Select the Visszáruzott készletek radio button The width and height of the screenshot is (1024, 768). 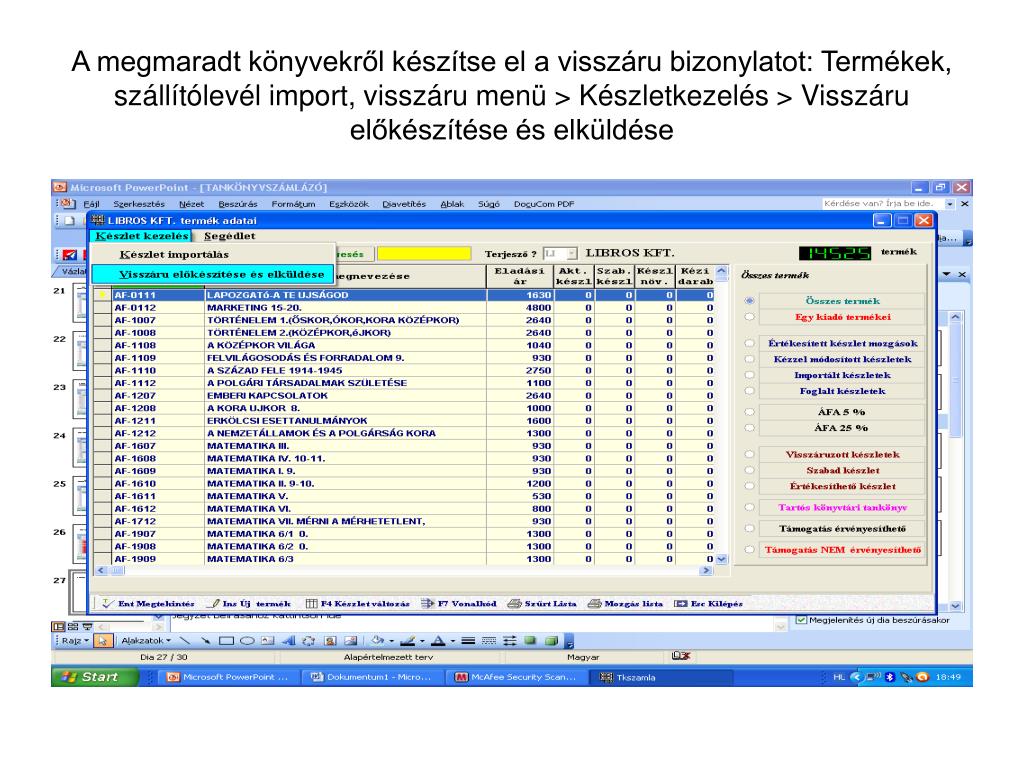point(750,454)
